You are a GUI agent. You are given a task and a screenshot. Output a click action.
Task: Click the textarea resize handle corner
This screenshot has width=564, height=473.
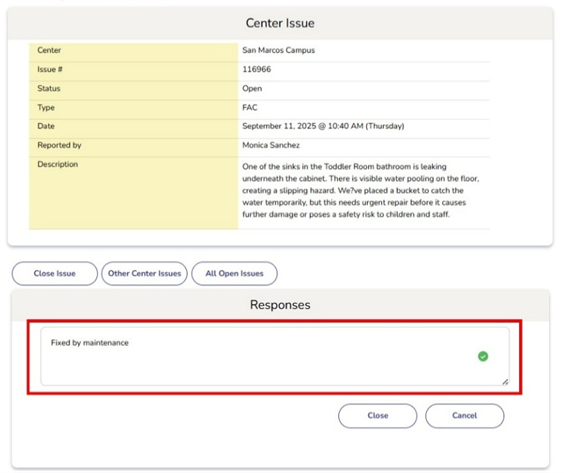pos(505,382)
